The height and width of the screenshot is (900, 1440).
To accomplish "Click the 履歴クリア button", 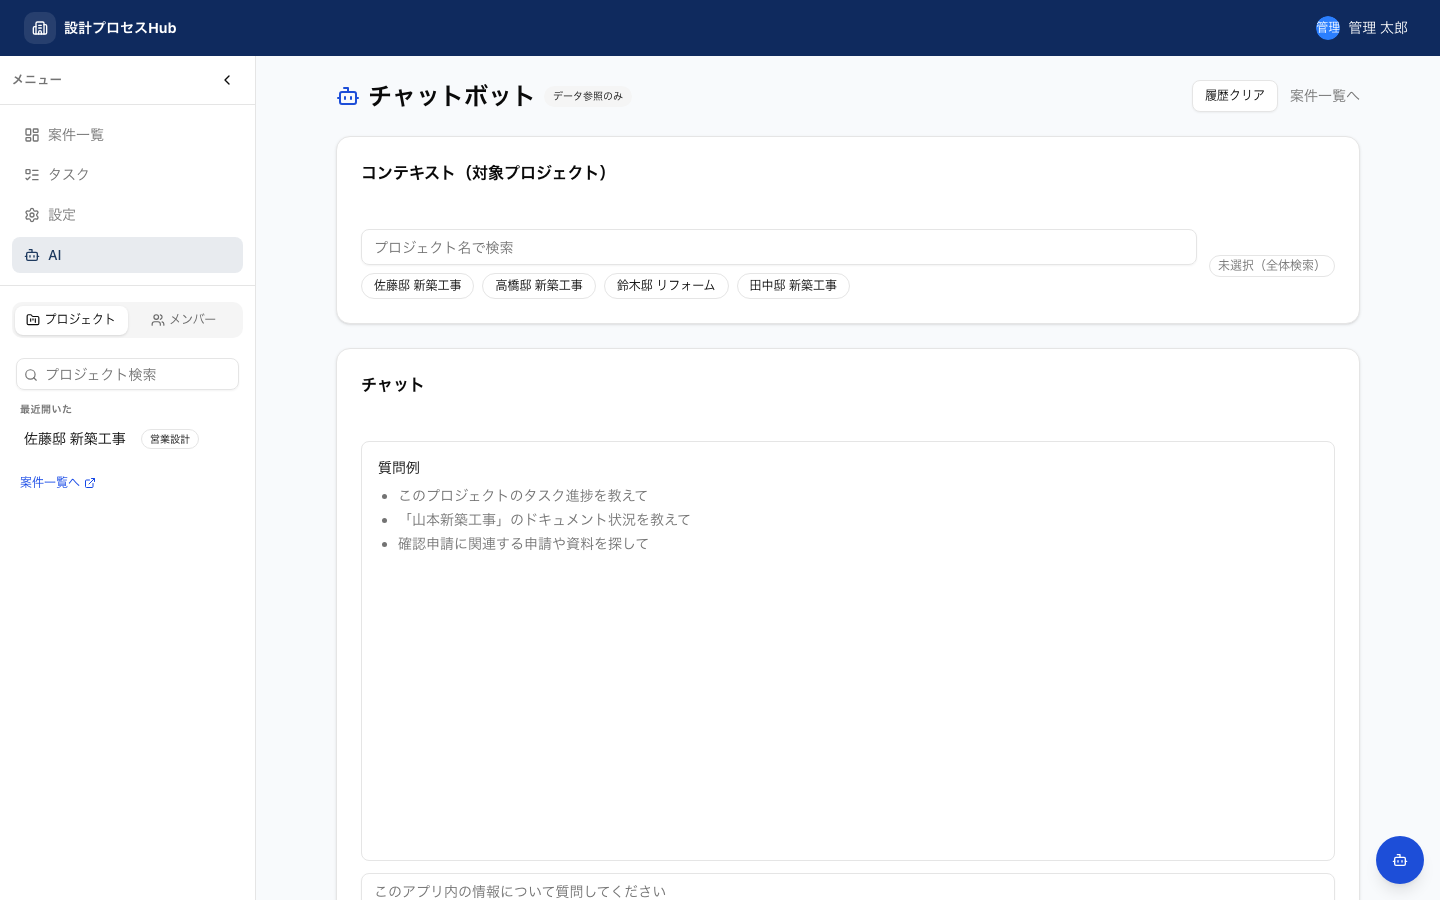I will pos(1234,95).
